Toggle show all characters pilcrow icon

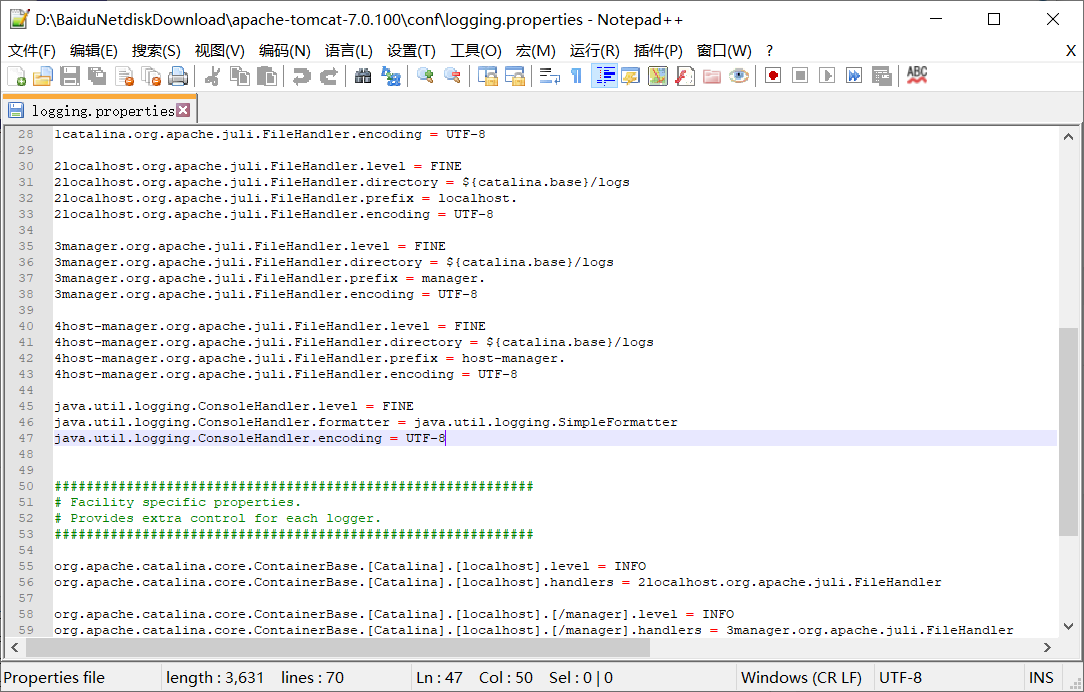pos(576,76)
